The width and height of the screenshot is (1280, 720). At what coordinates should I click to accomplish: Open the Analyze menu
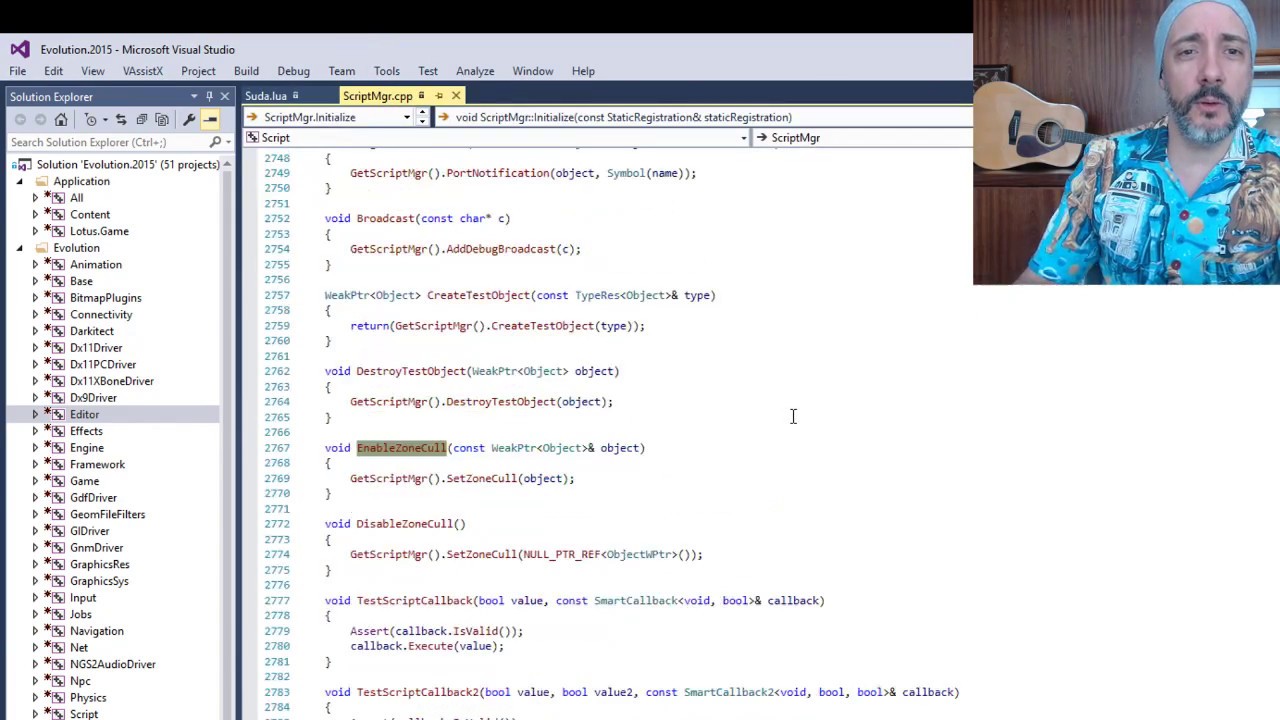point(475,71)
